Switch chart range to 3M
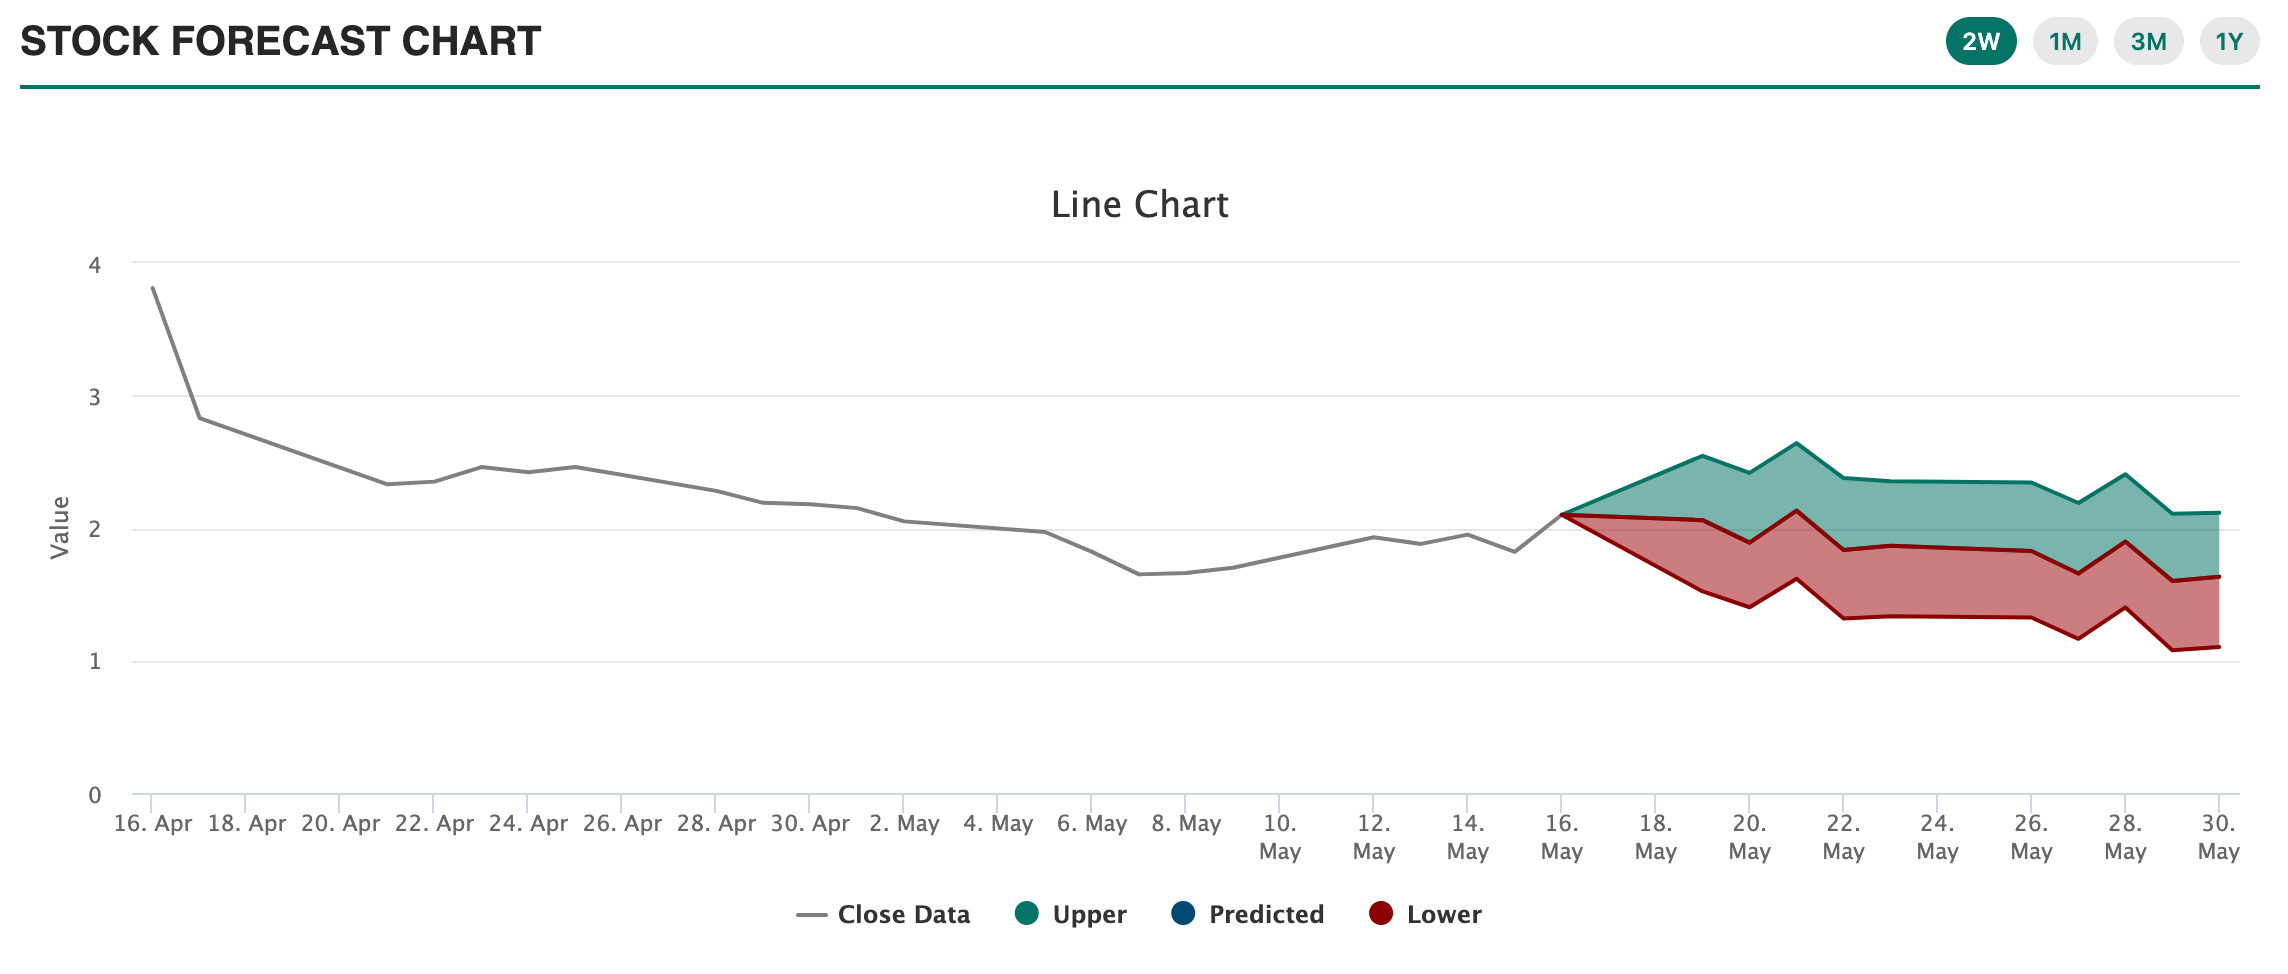2288x974 pixels. coord(2148,42)
